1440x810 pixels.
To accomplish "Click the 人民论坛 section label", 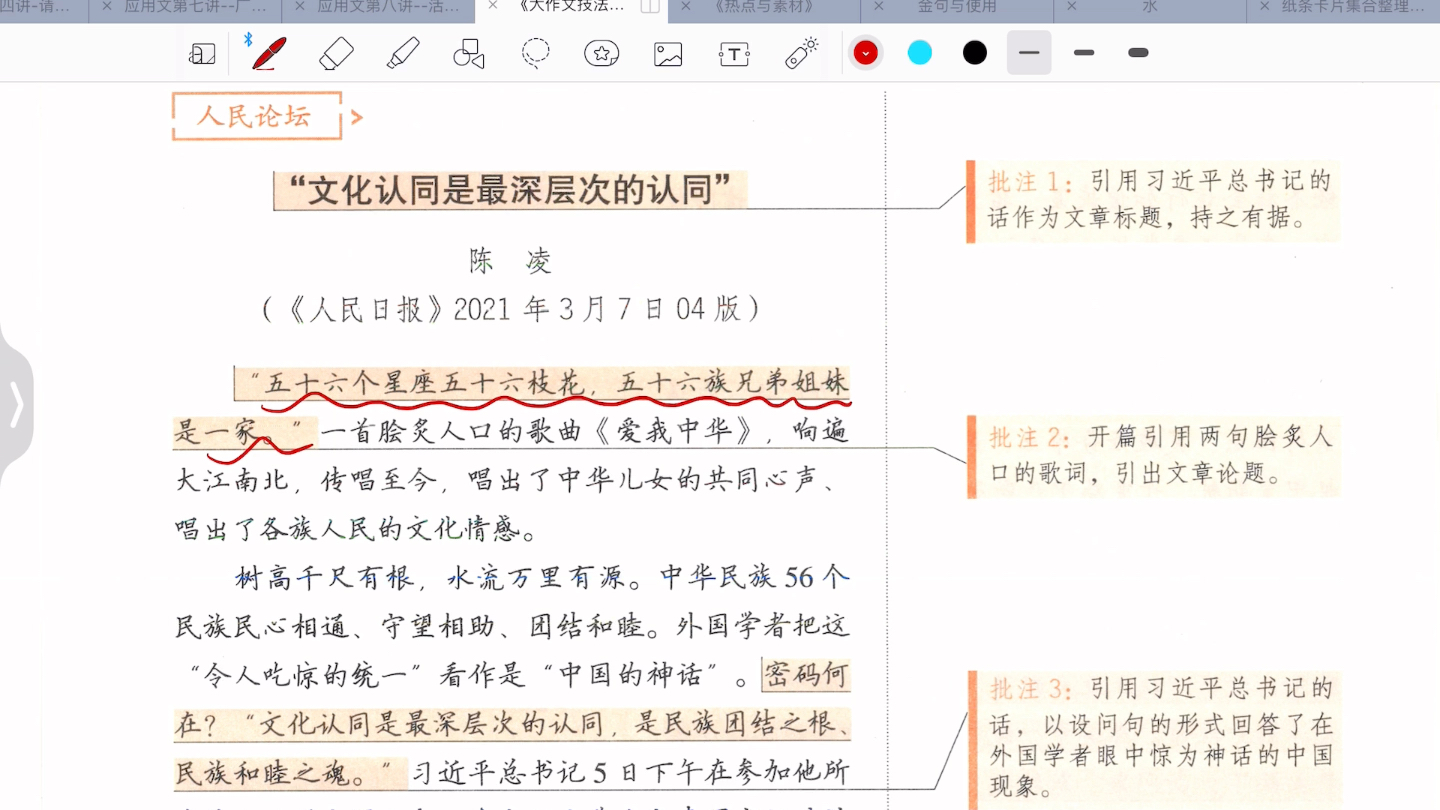I will (256, 116).
